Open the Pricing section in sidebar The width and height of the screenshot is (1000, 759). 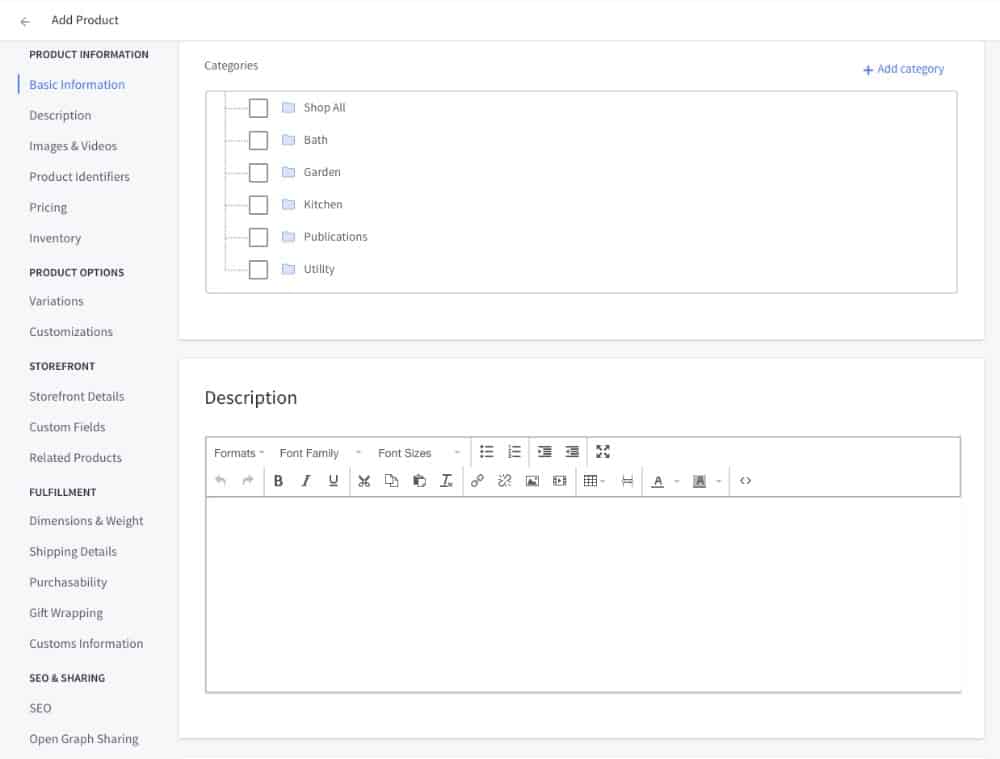tap(48, 208)
